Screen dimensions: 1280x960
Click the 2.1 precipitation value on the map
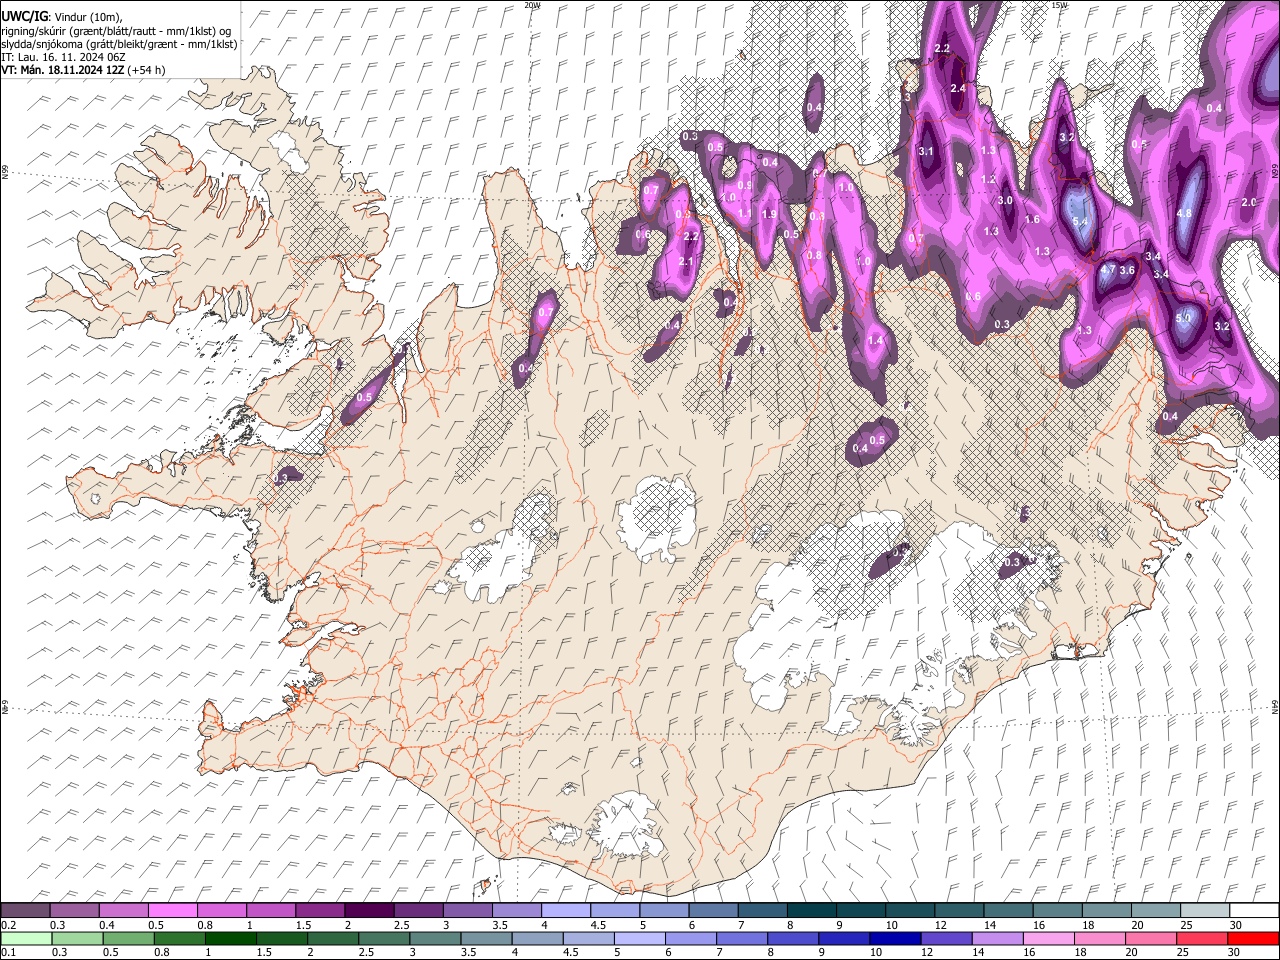[686, 261]
